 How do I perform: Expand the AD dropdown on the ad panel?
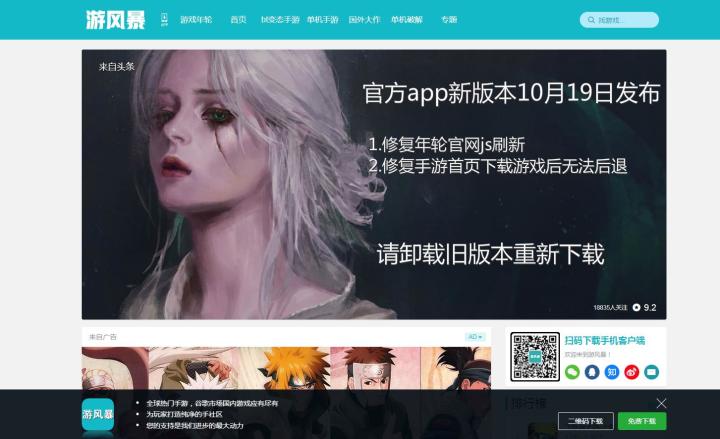pyautogui.click(x=475, y=337)
